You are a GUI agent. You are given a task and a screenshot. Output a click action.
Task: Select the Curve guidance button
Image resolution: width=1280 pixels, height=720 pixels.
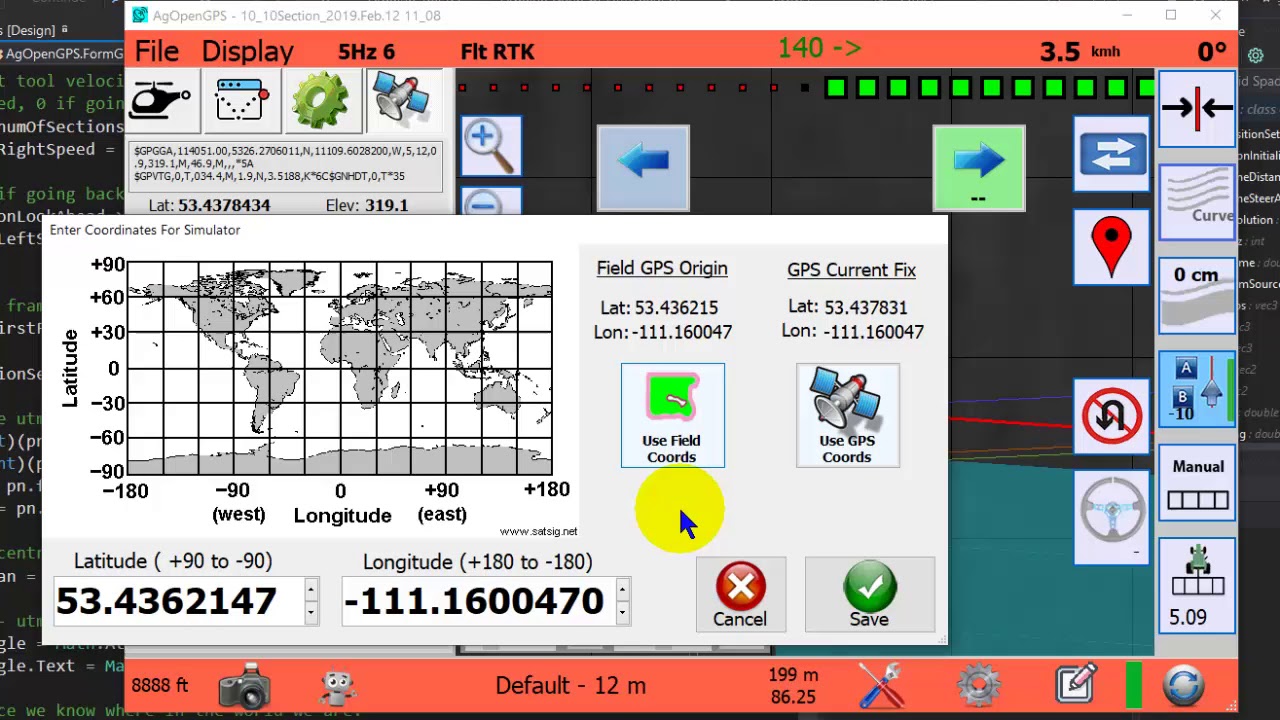point(1197,201)
